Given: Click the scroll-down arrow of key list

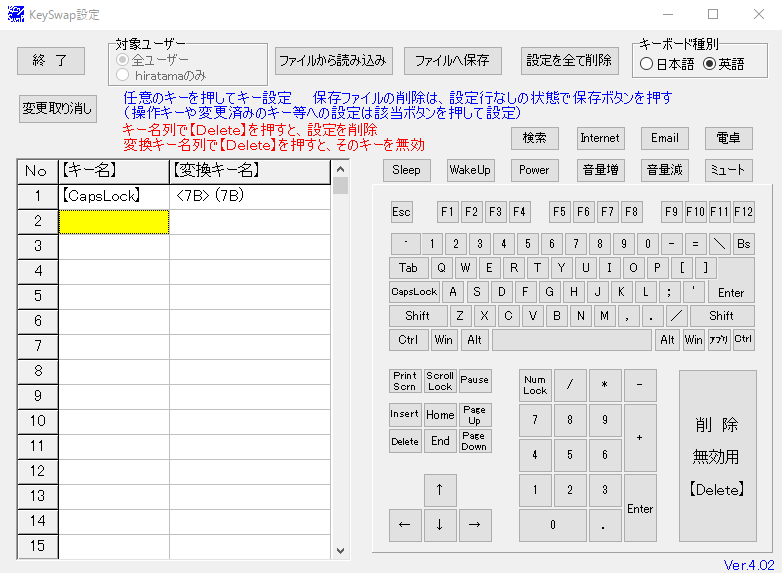Looking at the screenshot, I should (341, 551).
